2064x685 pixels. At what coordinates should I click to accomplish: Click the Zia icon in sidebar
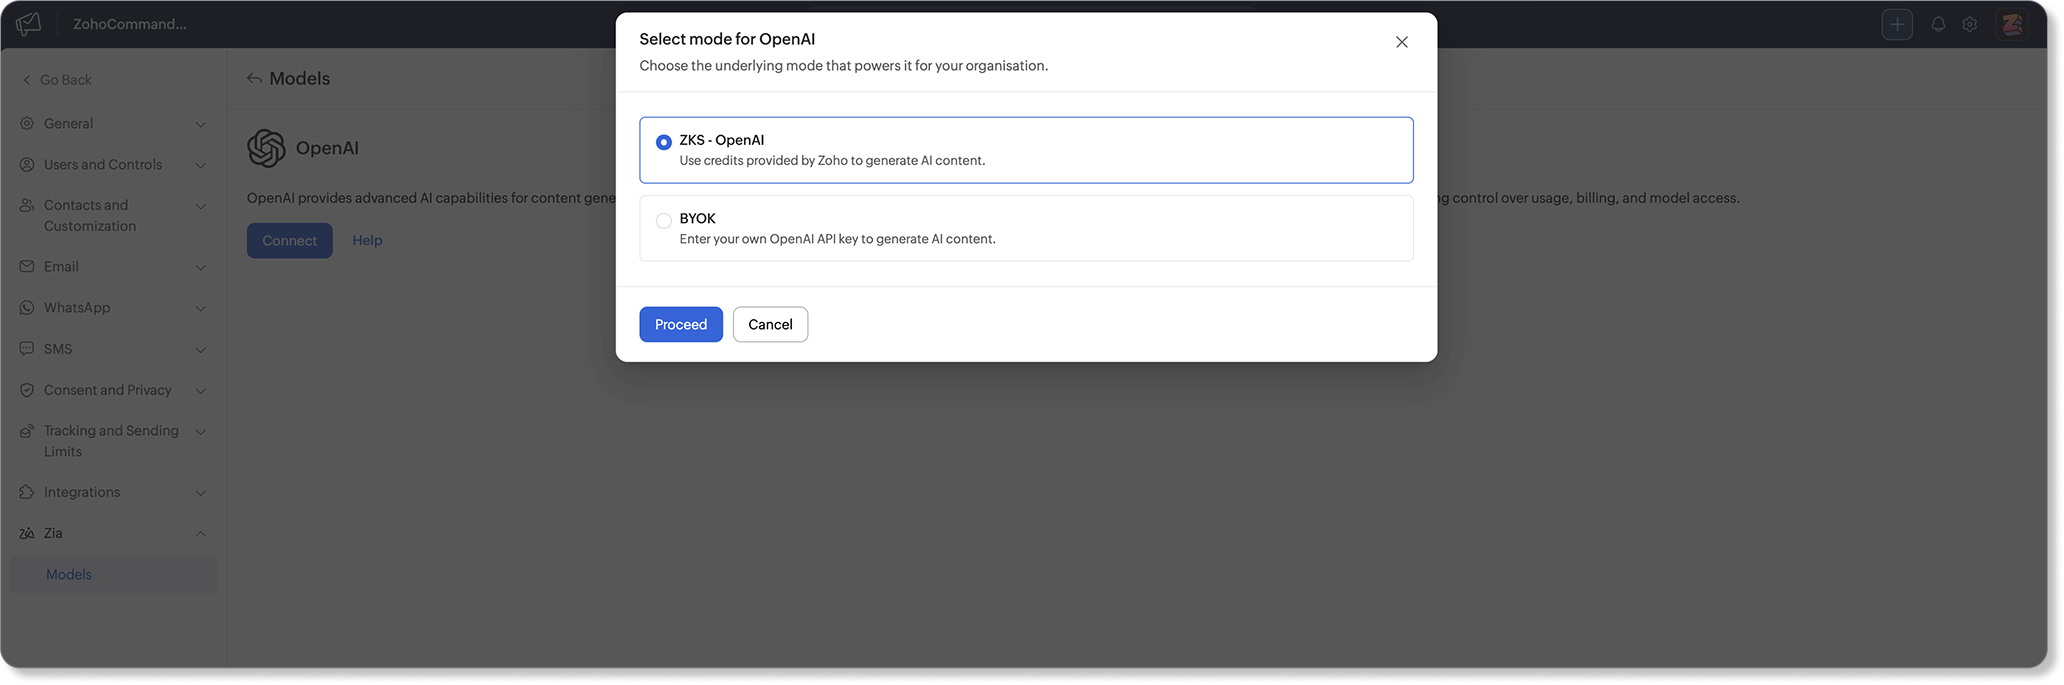tap(27, 534)
